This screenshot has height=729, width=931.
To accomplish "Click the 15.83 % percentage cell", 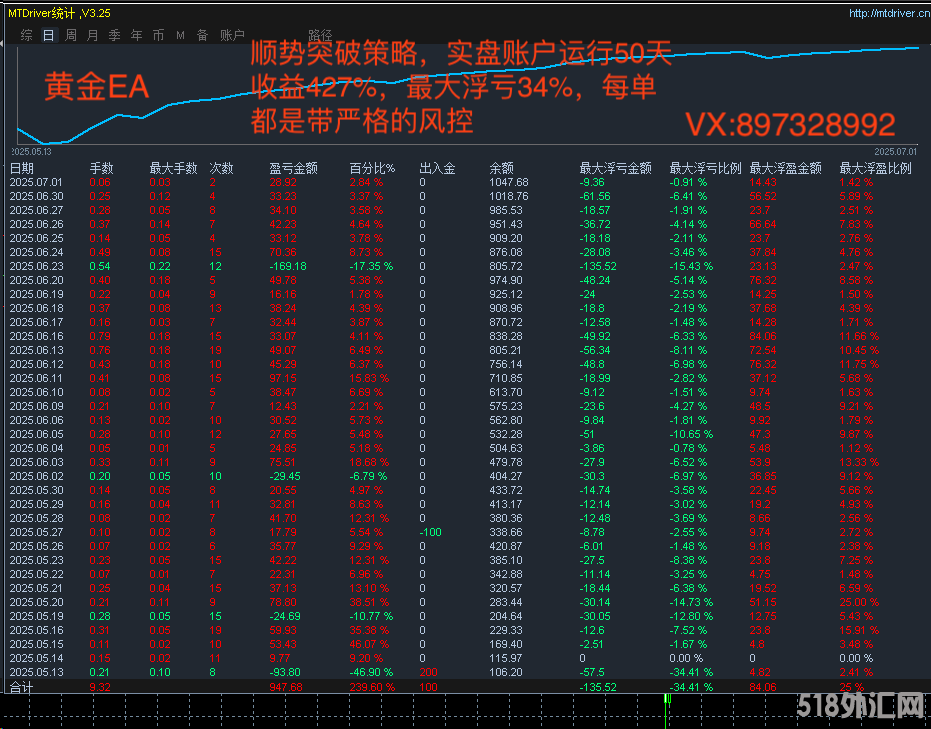I will pyautogui.click(x=369, y=378).
